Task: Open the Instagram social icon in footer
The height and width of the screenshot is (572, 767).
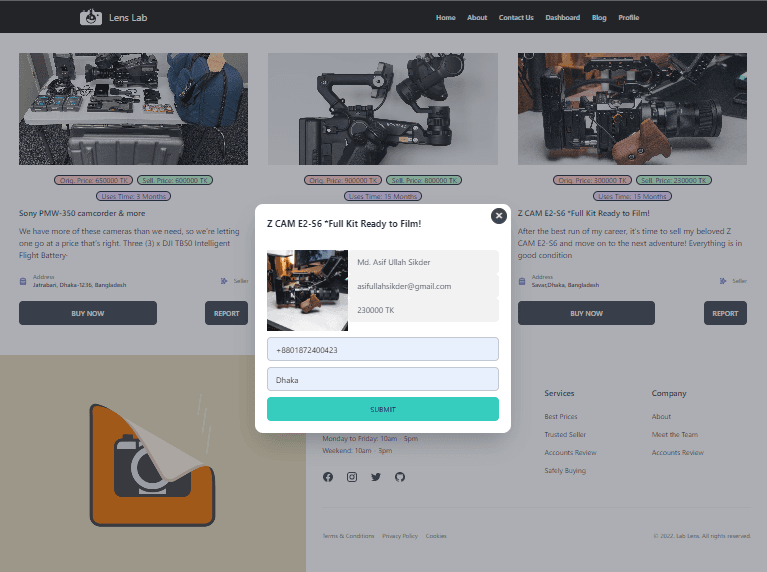Action: [x=352, y=477]
